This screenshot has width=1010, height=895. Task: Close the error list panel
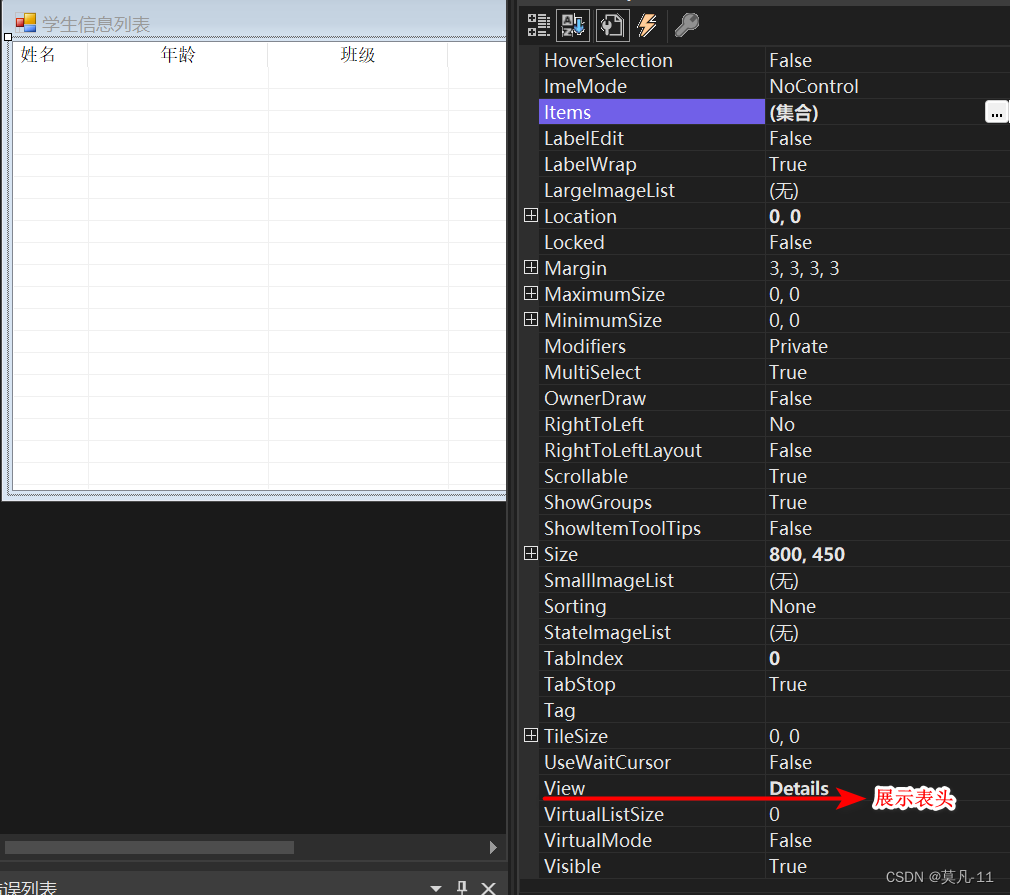(488, 887)
